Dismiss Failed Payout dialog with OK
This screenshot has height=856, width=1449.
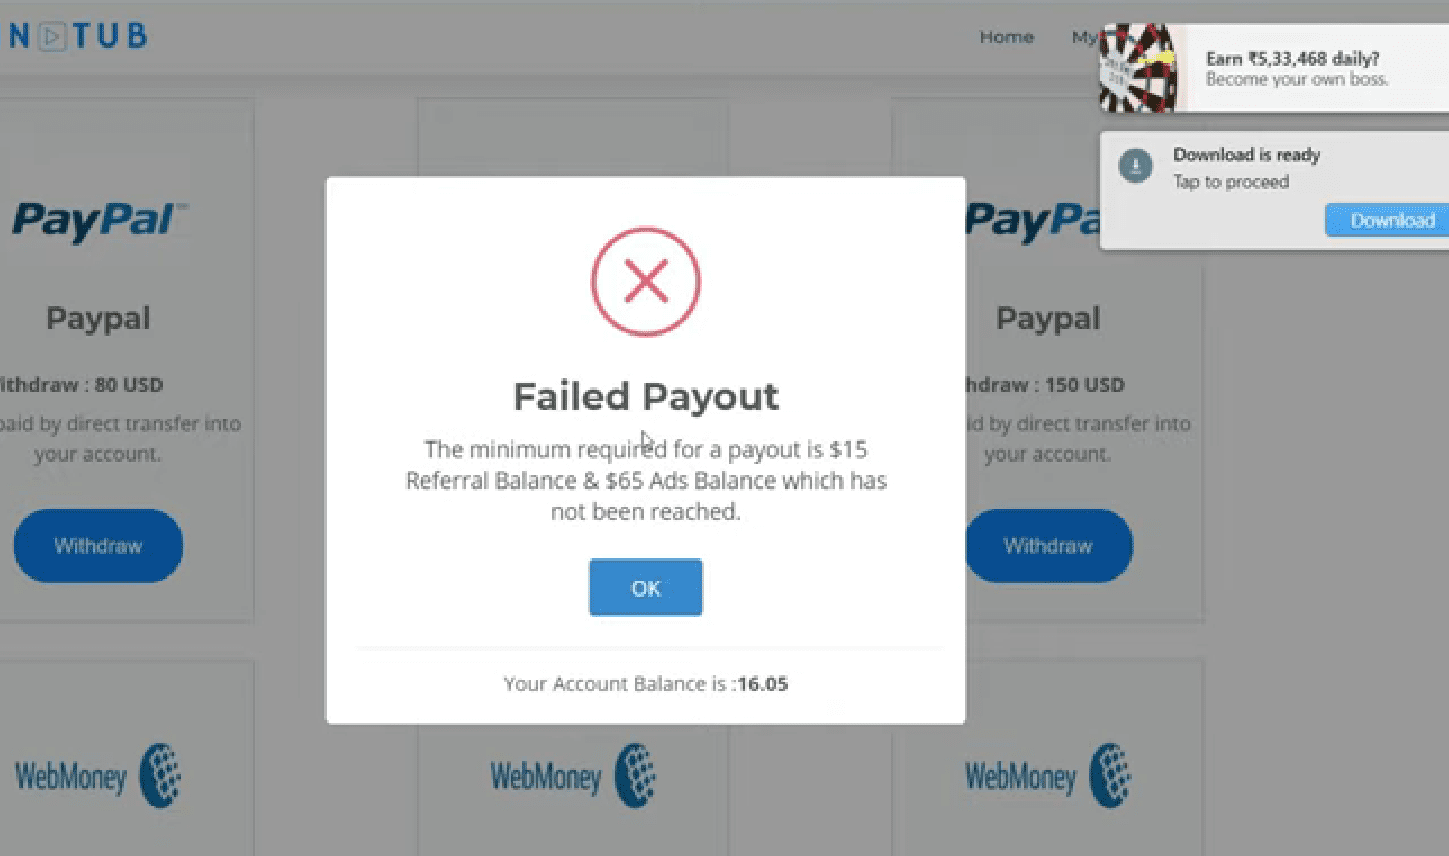pos(646,588)
